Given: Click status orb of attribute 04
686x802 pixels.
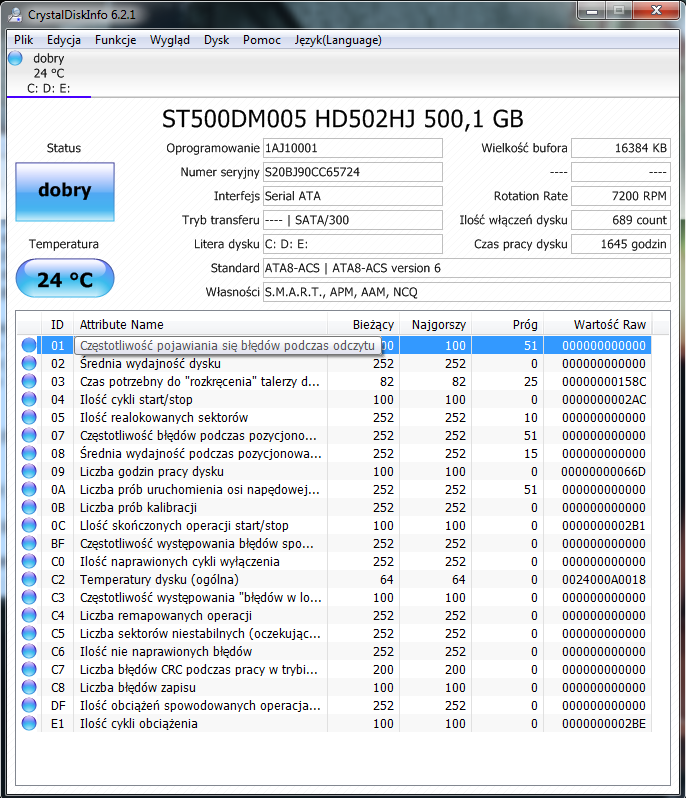Looking at the screenshot, I should pyautogui.click(x=29, y=399).
